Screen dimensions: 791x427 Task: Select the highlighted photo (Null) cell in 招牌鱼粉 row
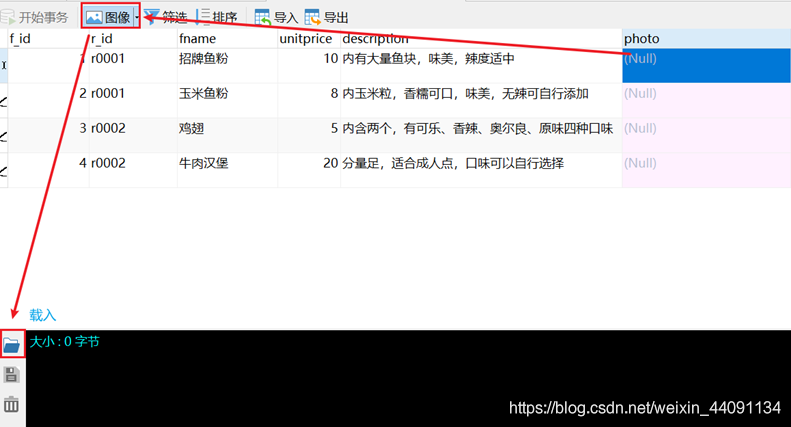[706, 66]
